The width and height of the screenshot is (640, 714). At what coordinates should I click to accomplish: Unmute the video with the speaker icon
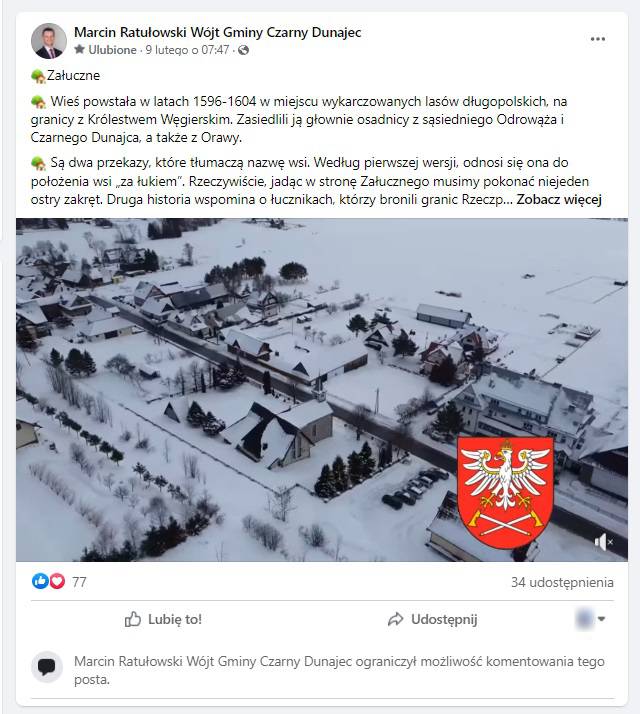coord(603,542)
